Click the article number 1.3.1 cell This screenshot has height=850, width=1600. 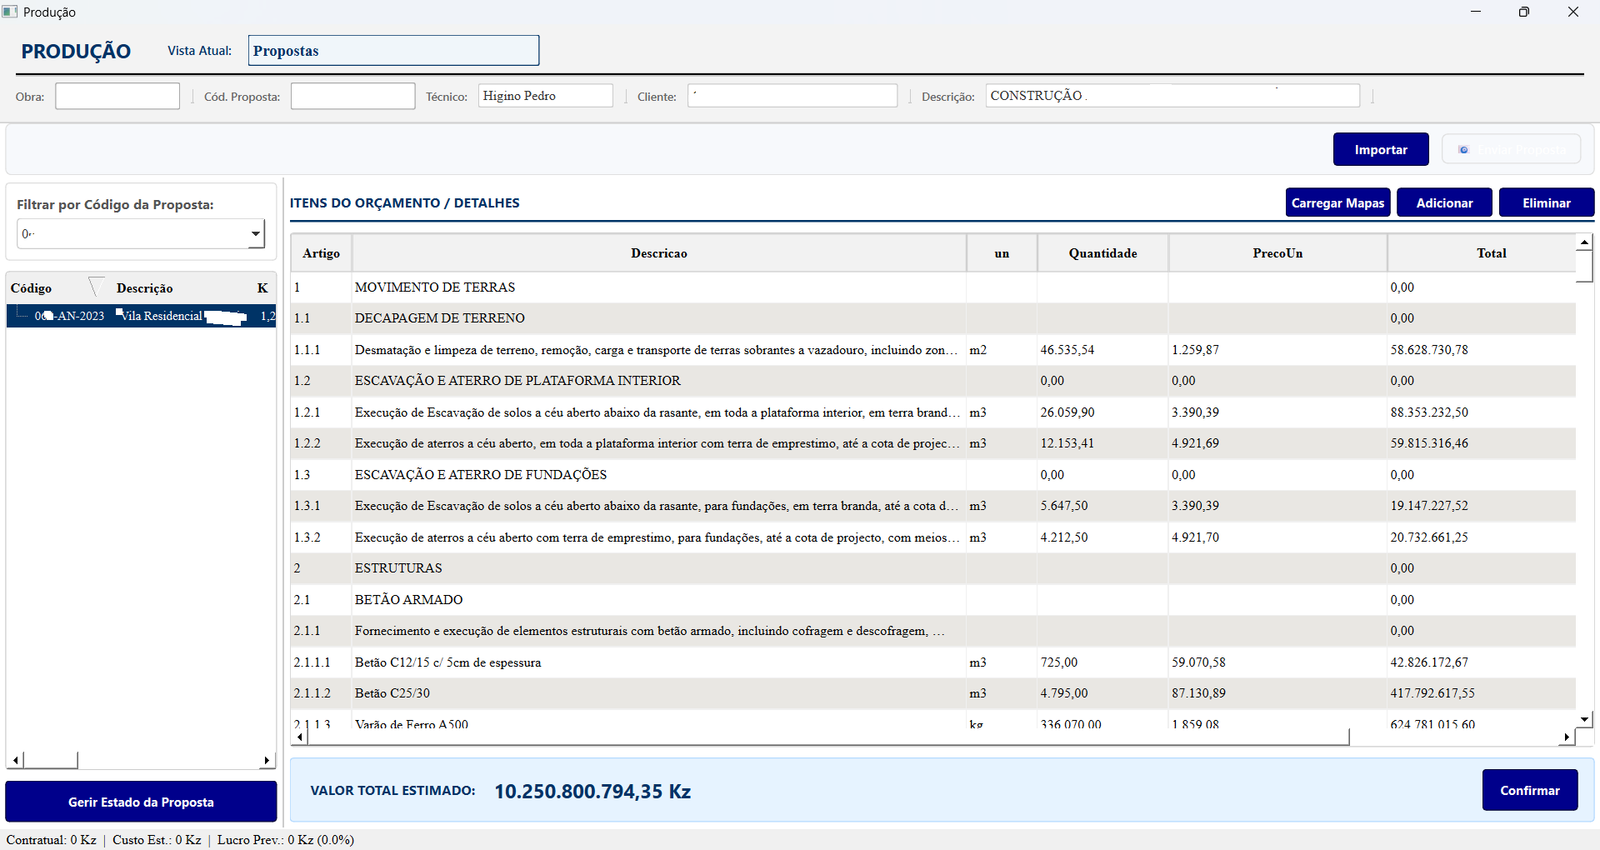(x=321, y=506)
